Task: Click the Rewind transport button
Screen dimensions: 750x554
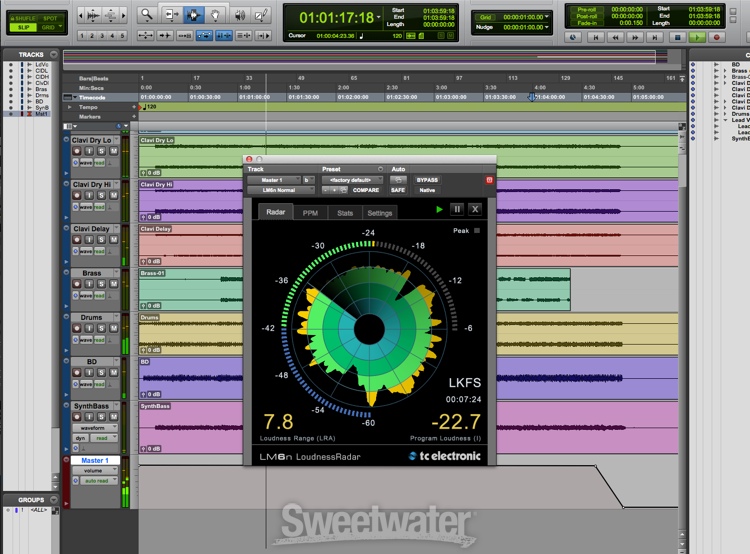Action: pyautogui.click(x=615, y=37)
